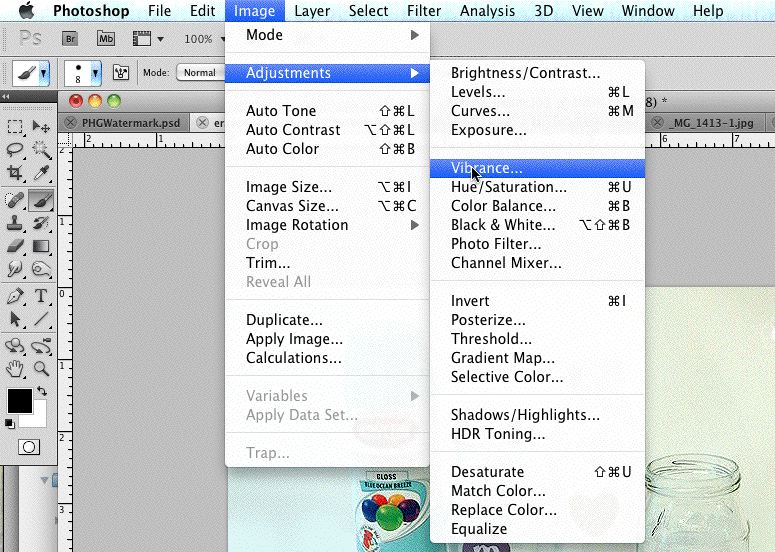Screen dimensions: 775x552
Task: Select the Zoom tool
Action: pyautogui.click(x=41, y=369)
